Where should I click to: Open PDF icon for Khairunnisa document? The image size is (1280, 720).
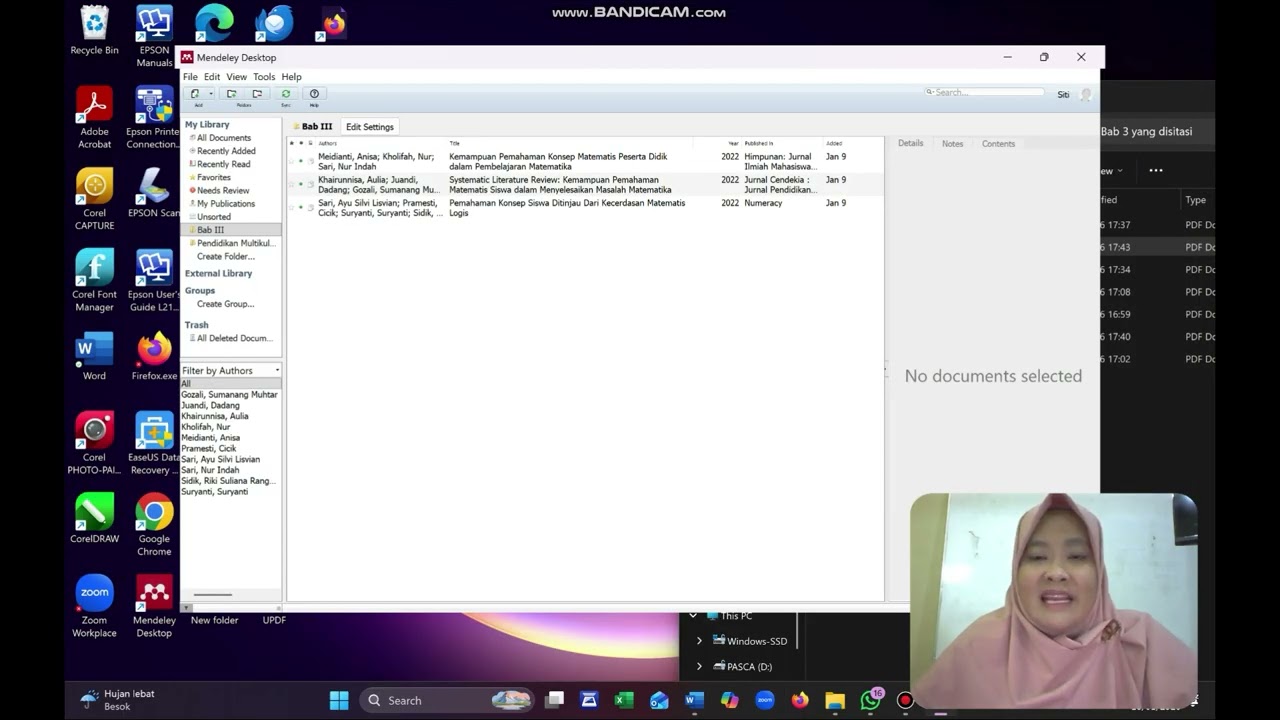click(x=311, y=184)
